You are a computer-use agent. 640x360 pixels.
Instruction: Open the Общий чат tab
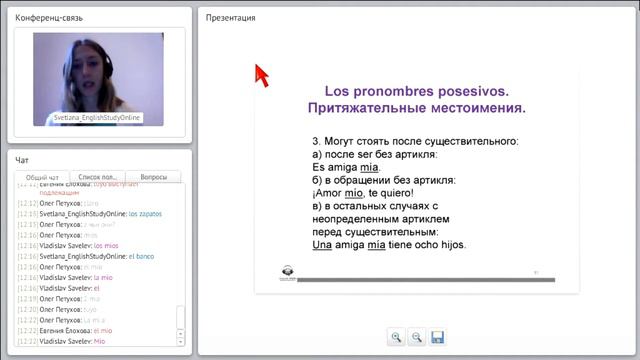coord(42,178)
